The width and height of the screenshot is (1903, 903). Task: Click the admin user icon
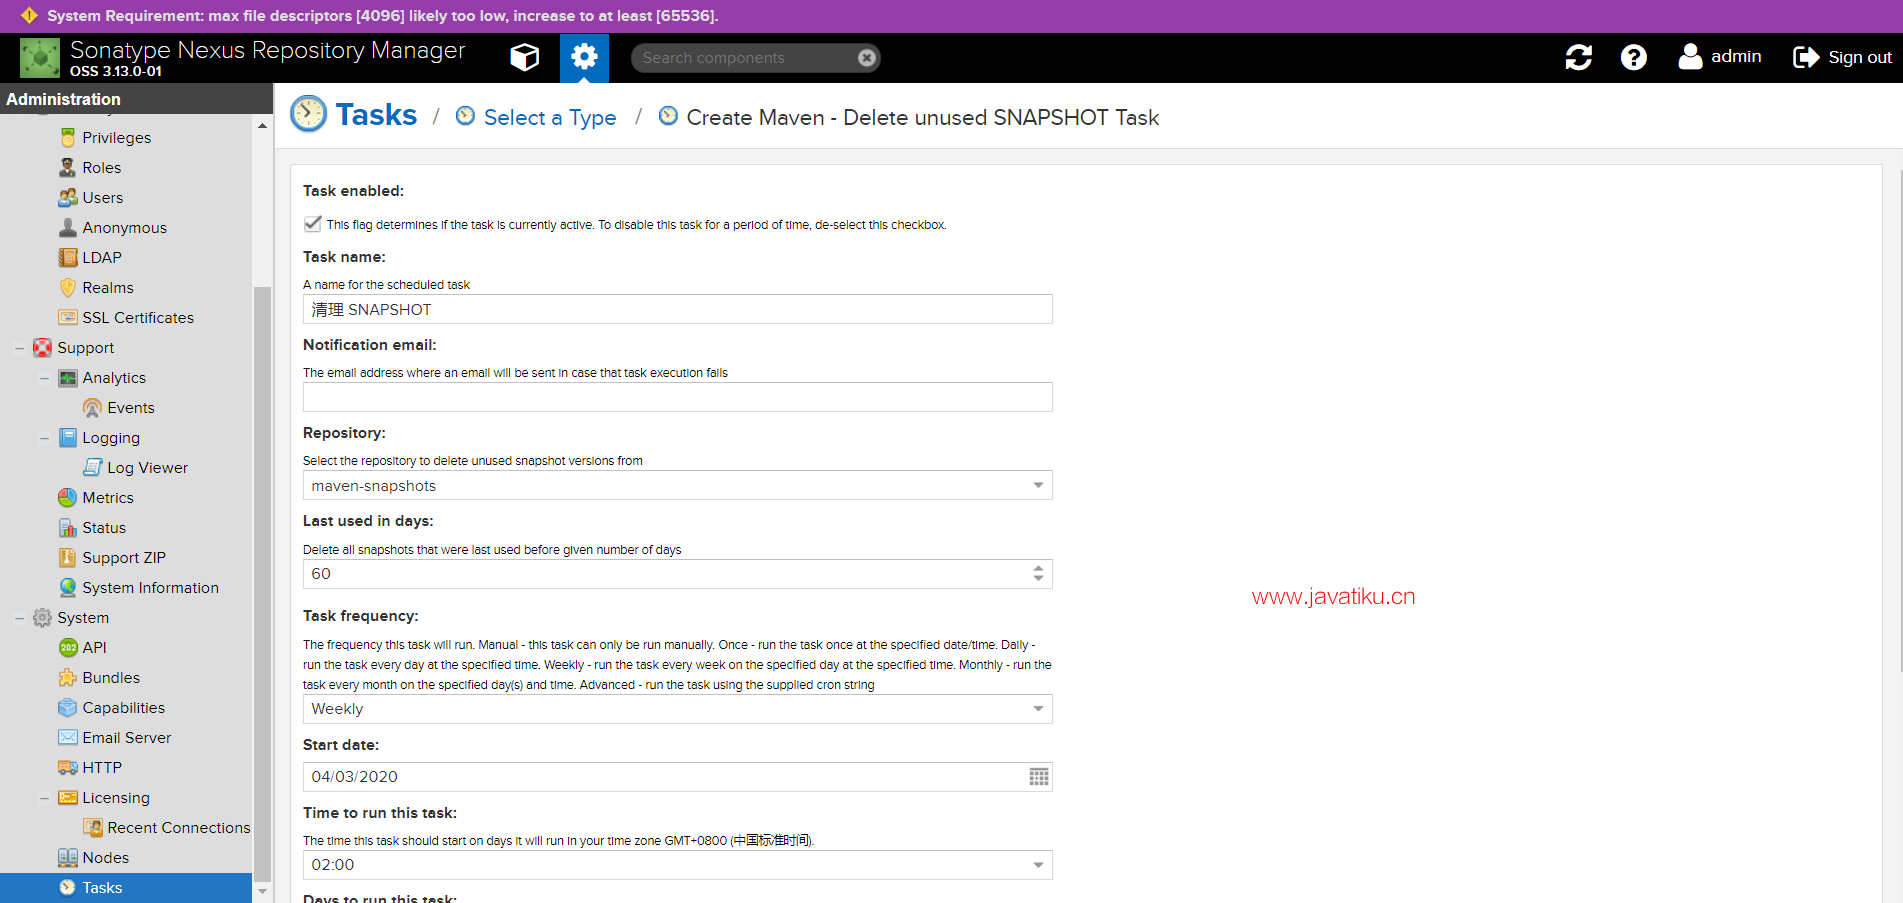click(1690, 57)
